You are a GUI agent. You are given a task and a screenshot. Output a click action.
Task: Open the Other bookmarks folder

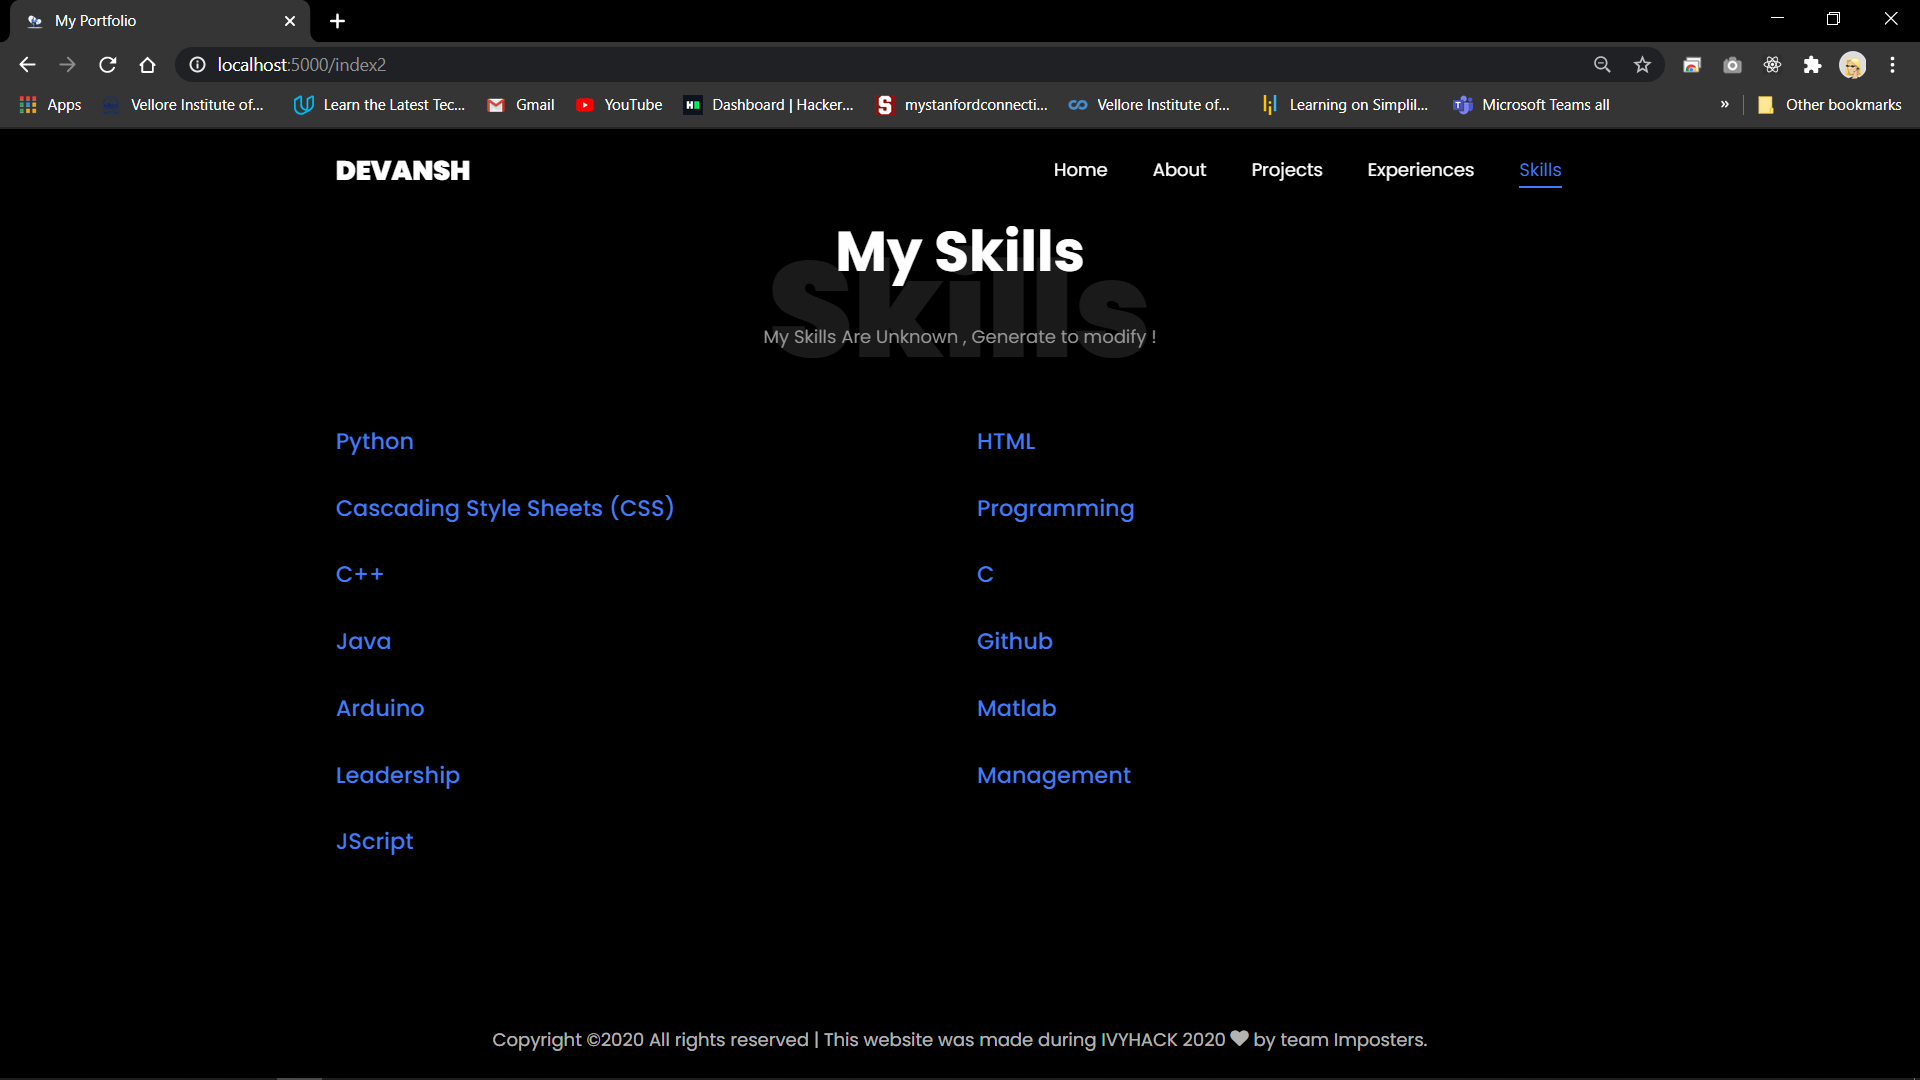[1830, 105]
